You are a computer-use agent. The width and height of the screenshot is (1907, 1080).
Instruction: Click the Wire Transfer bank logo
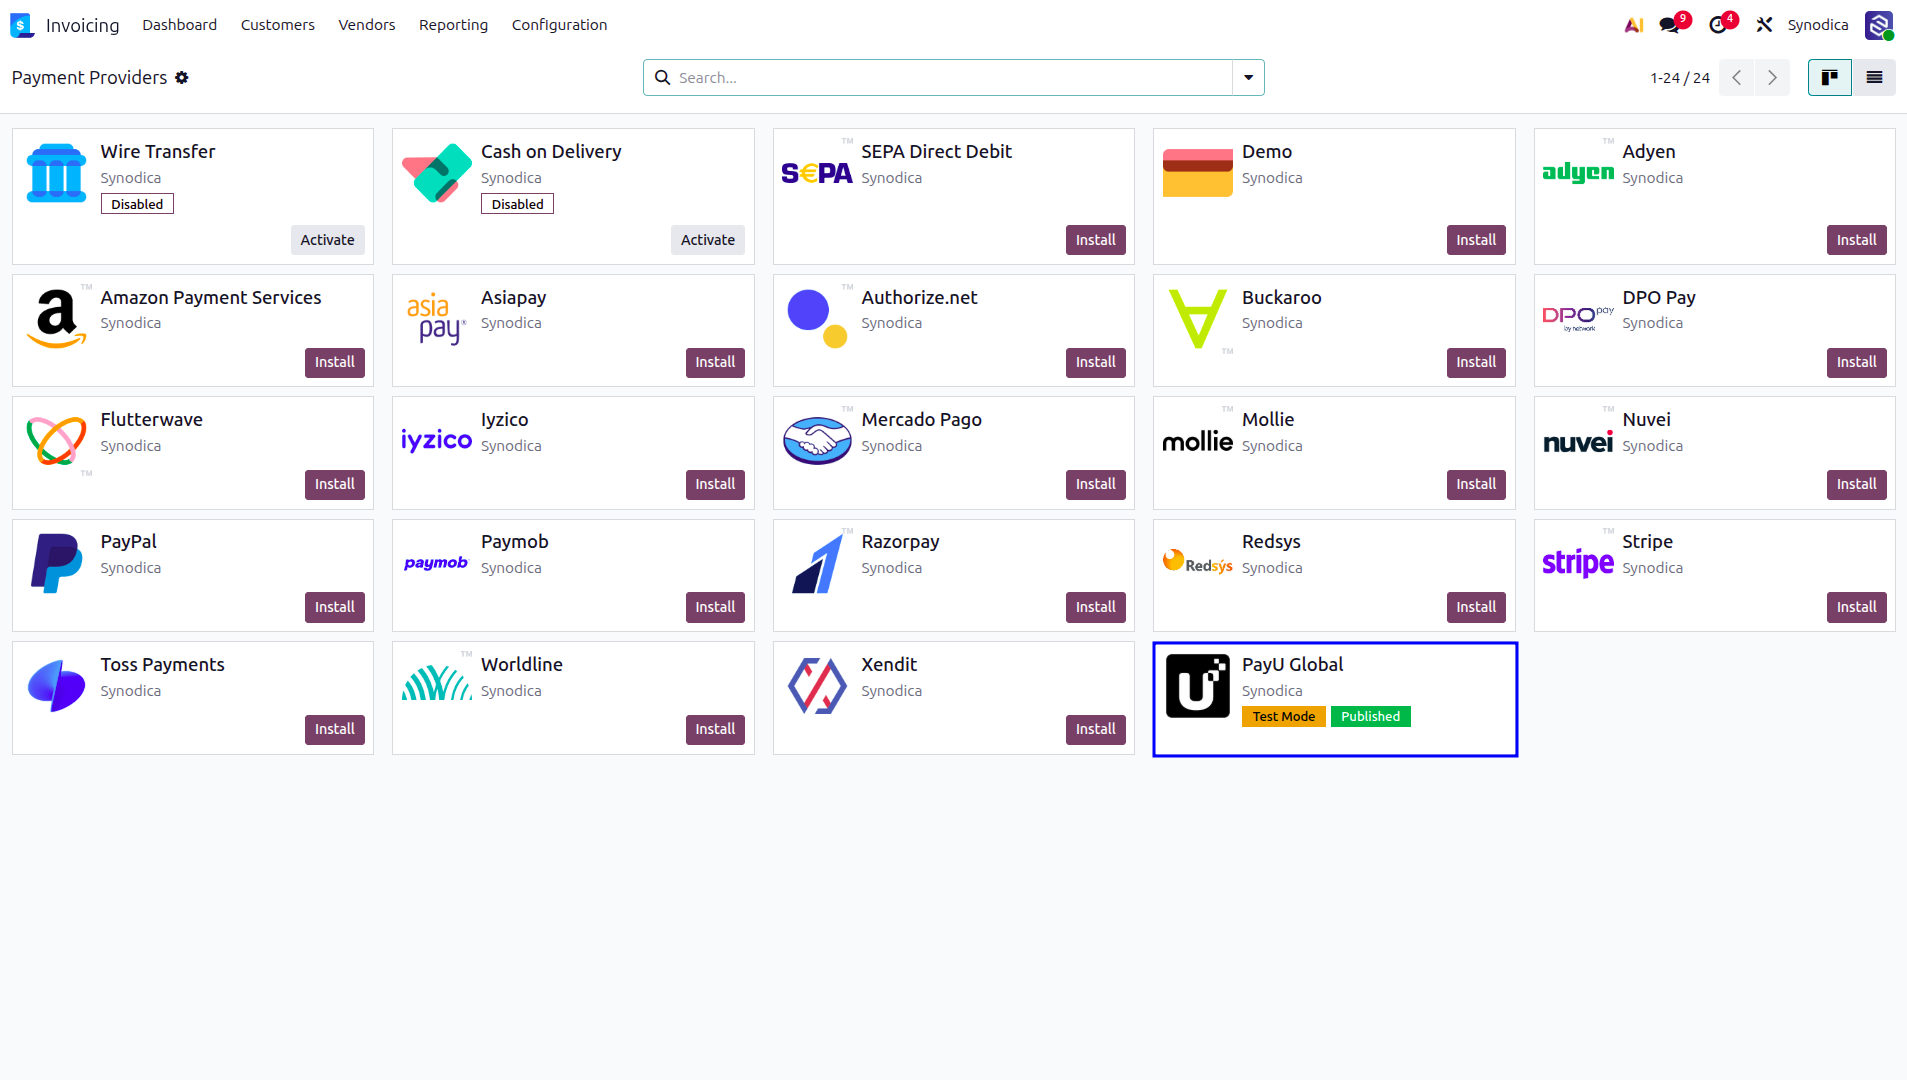coord(56,173)
